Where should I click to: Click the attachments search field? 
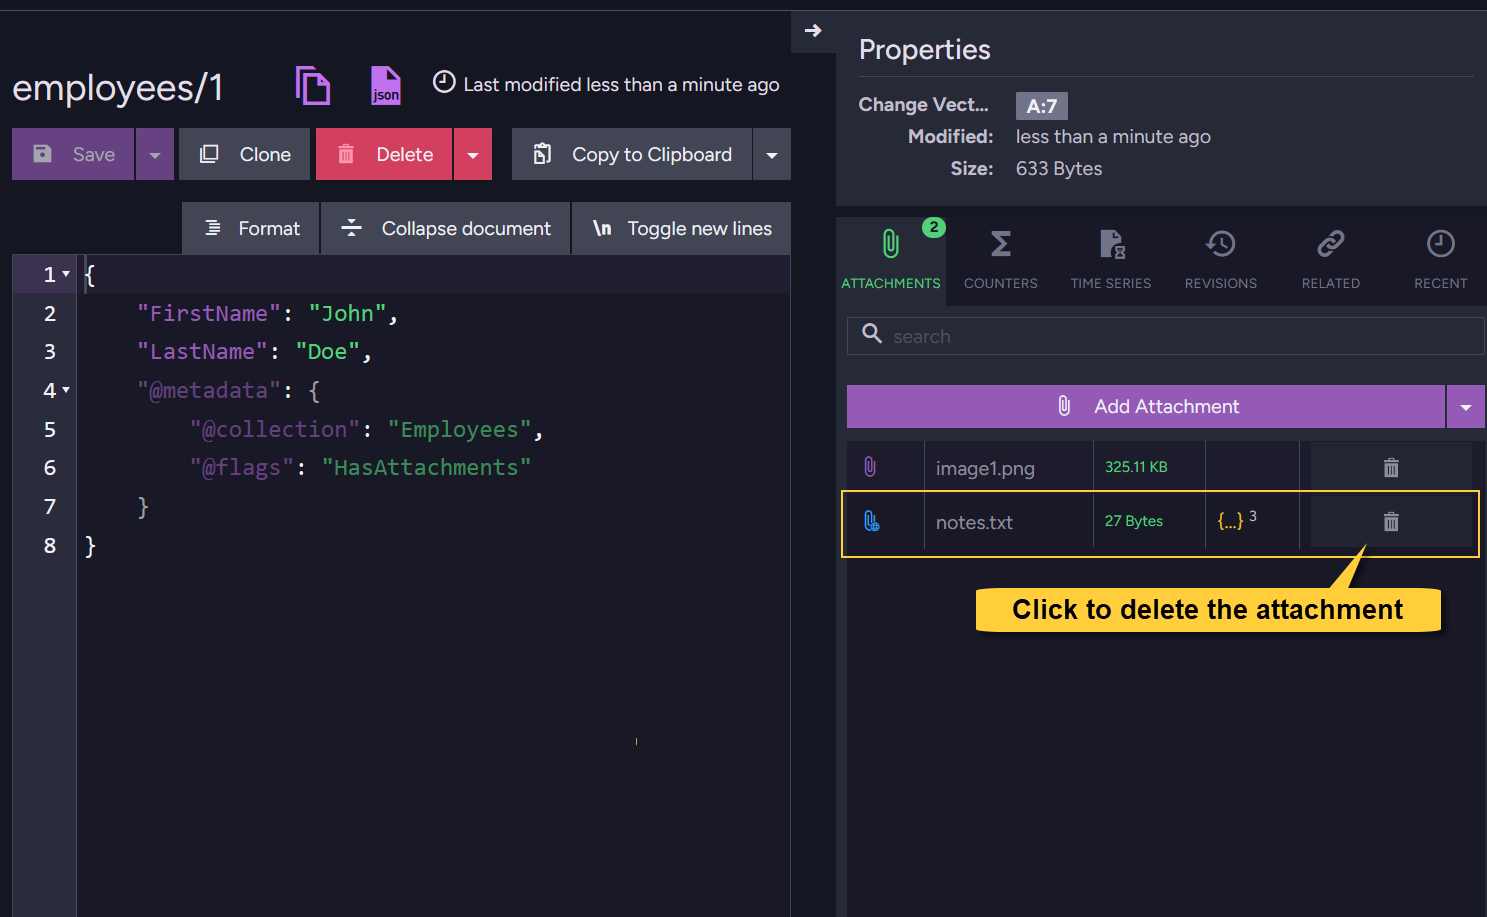tap(1165, 337)
